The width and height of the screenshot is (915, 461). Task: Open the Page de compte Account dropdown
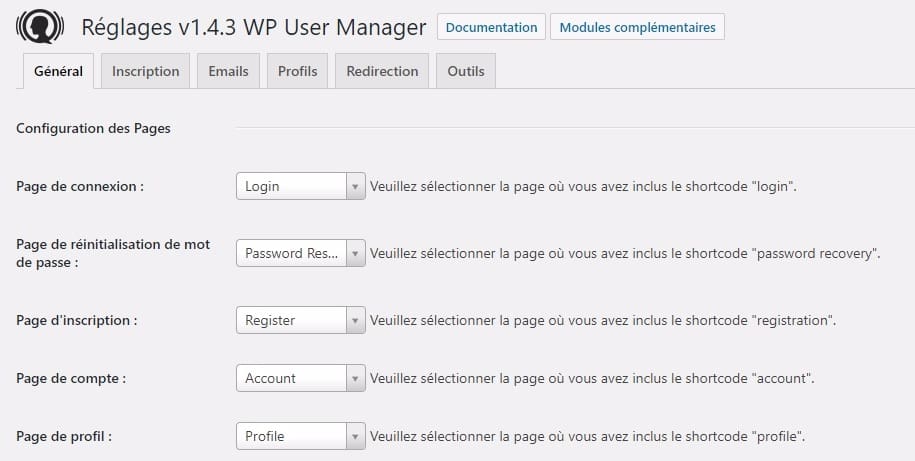301,378
